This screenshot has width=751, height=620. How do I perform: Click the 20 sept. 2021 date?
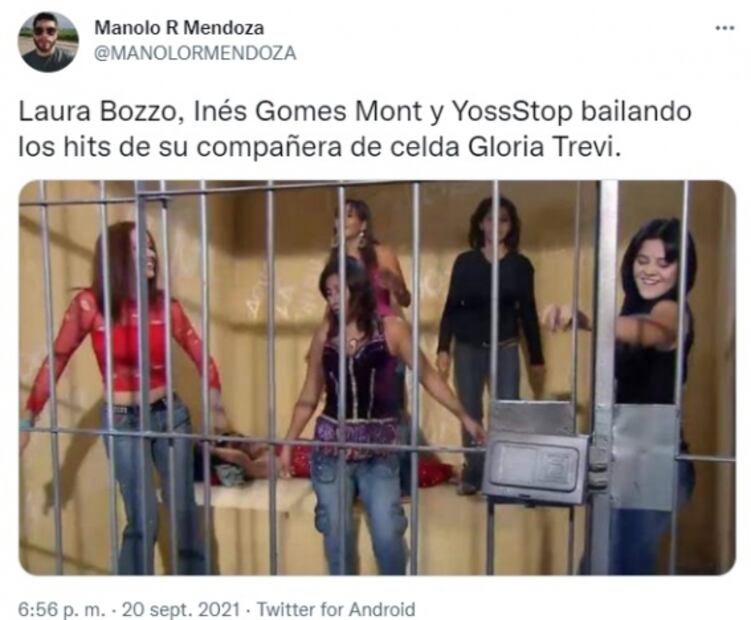coord(181,609)
